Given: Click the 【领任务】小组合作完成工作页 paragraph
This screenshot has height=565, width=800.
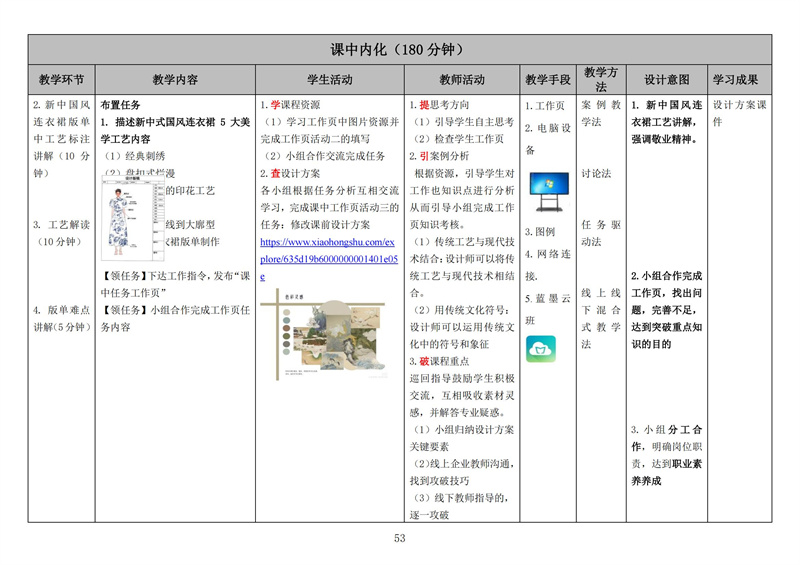Looking at the screenshot, I should point(176,318).
